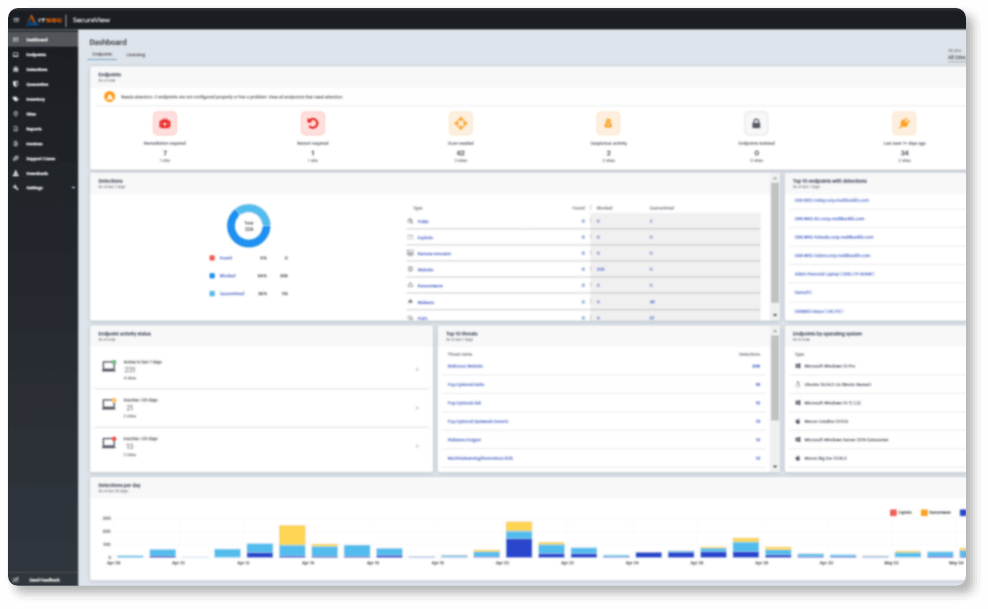Image resolution: width=988 pixels, height=609 pixels.
Task: Click Top 10 threats scroll down arrow
Action: tap(774, 467)
